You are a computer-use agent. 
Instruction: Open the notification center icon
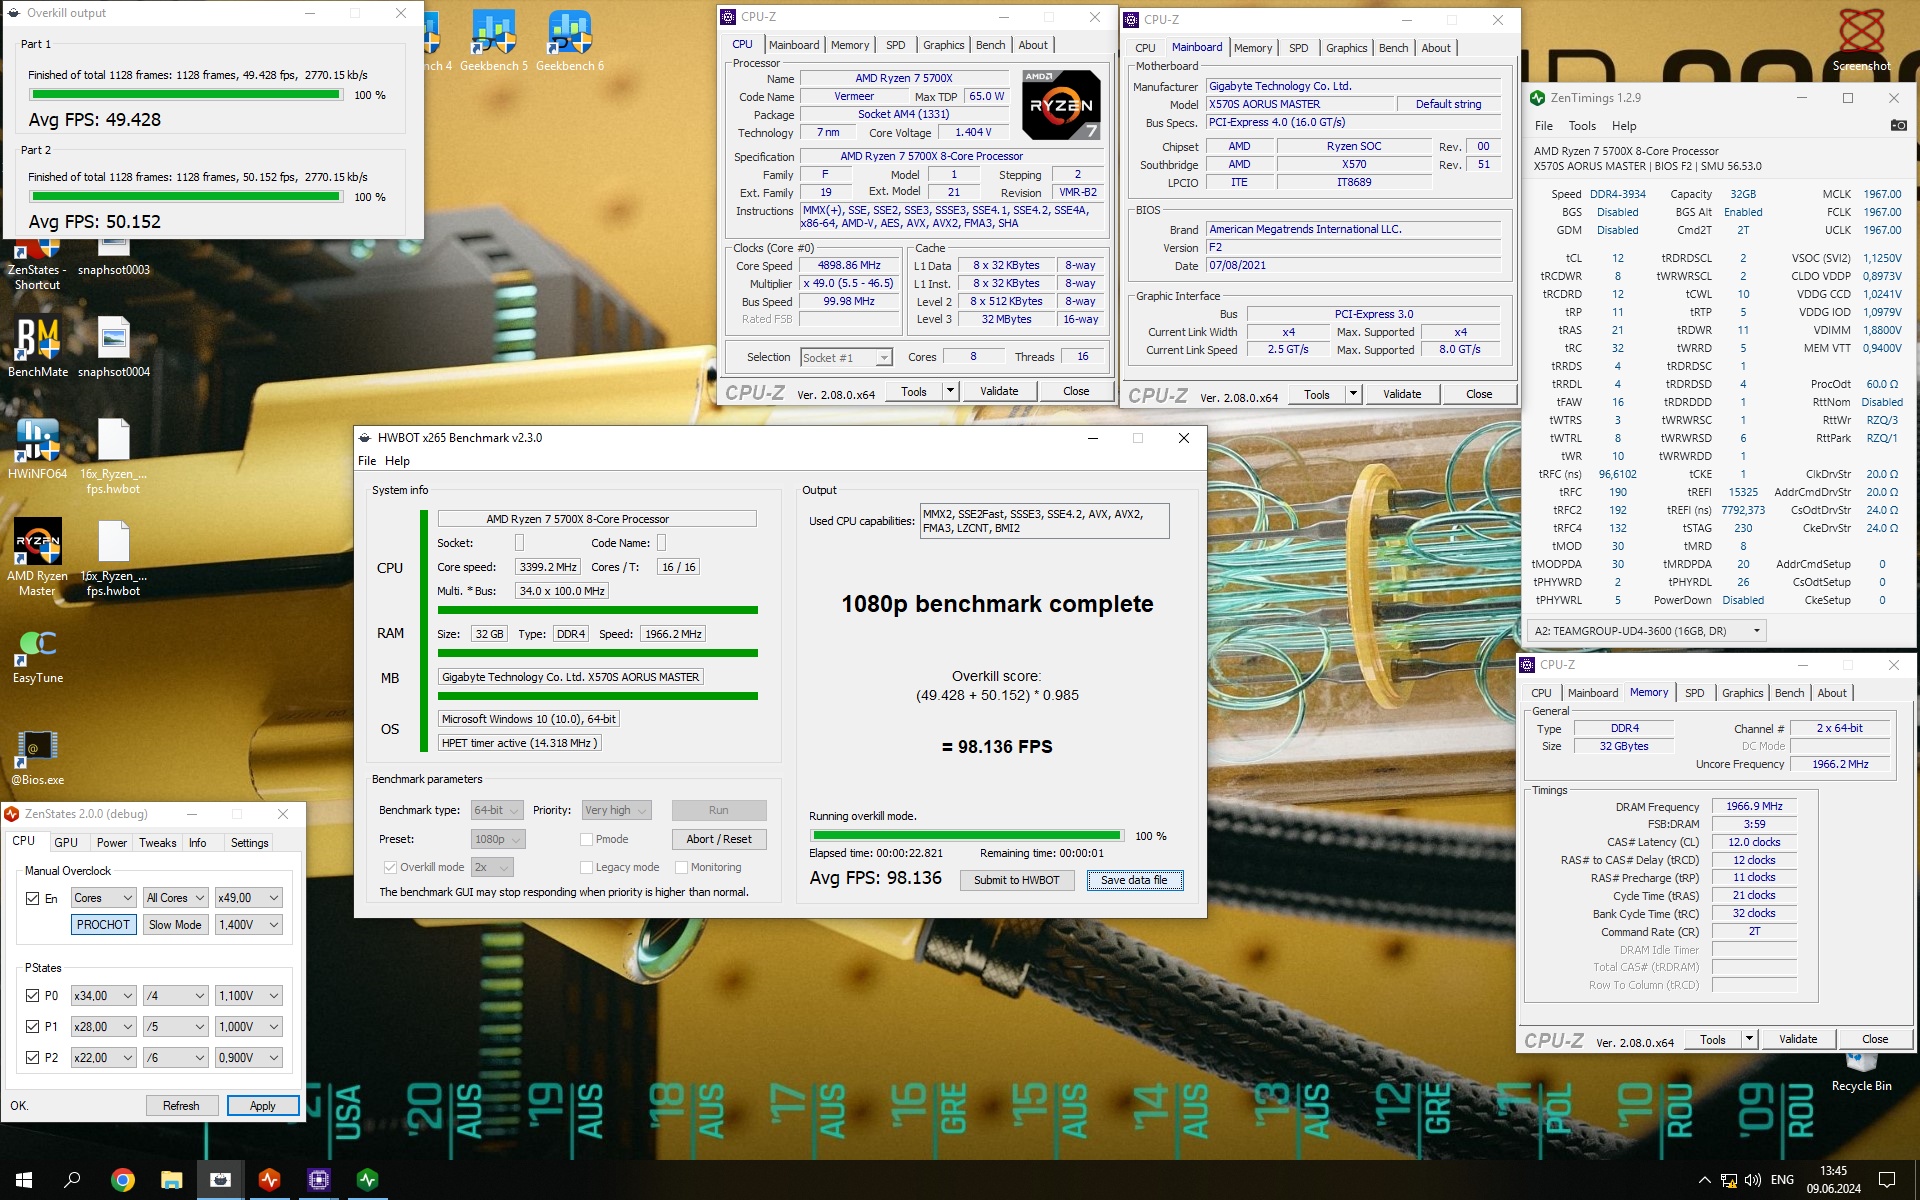click(x=1887, y=1180)
